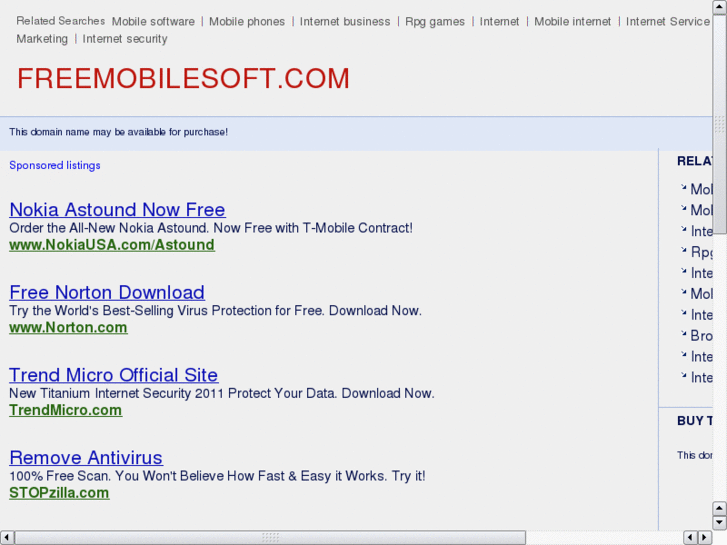
Task: Click the horizontal scrollbar thumb
Action: tap(270, 538)
